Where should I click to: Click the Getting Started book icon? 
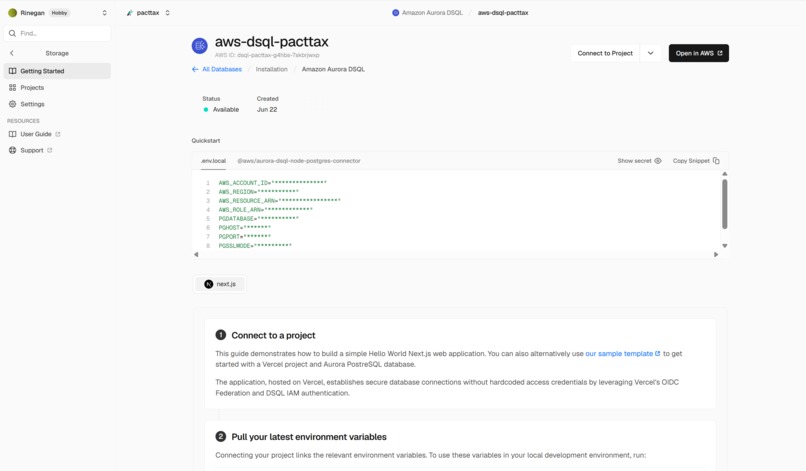tap(12, 71)
